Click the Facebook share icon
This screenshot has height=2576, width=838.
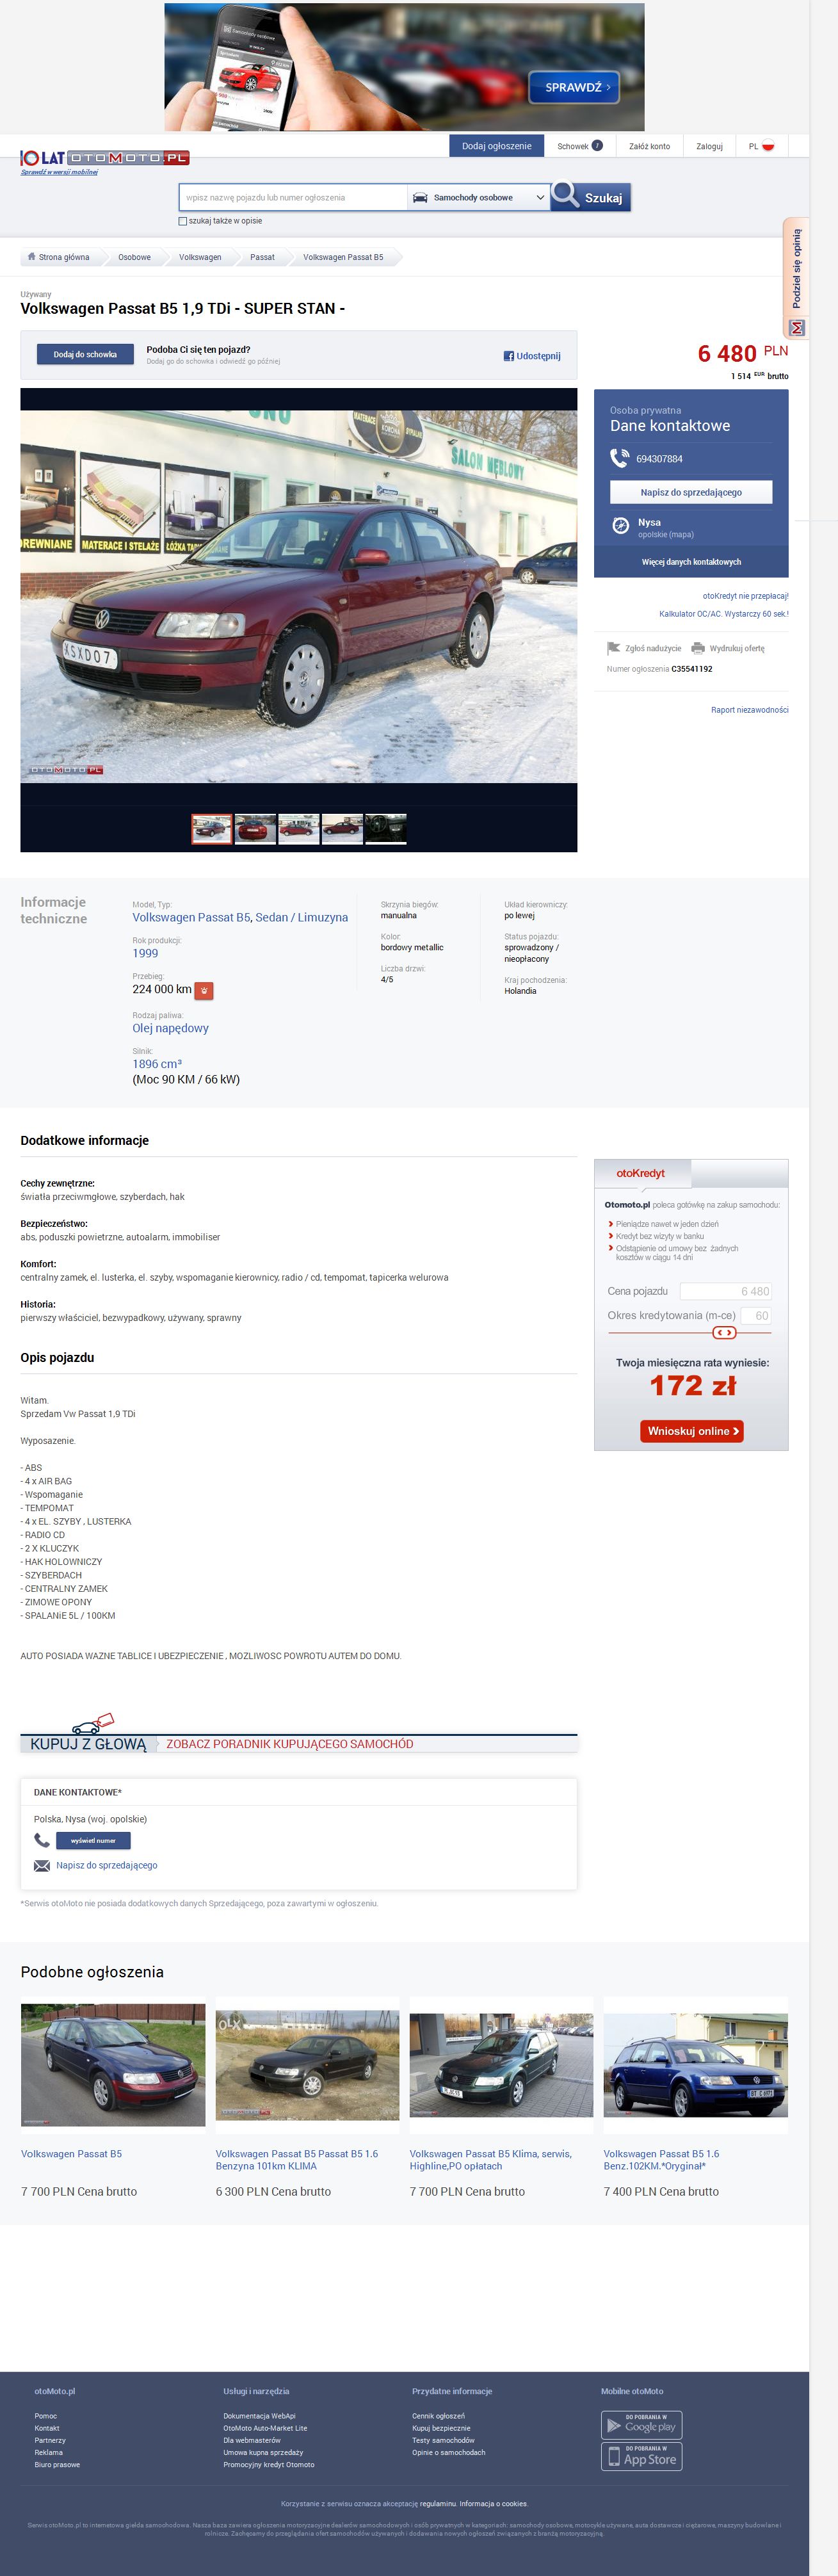coord(508,356)
